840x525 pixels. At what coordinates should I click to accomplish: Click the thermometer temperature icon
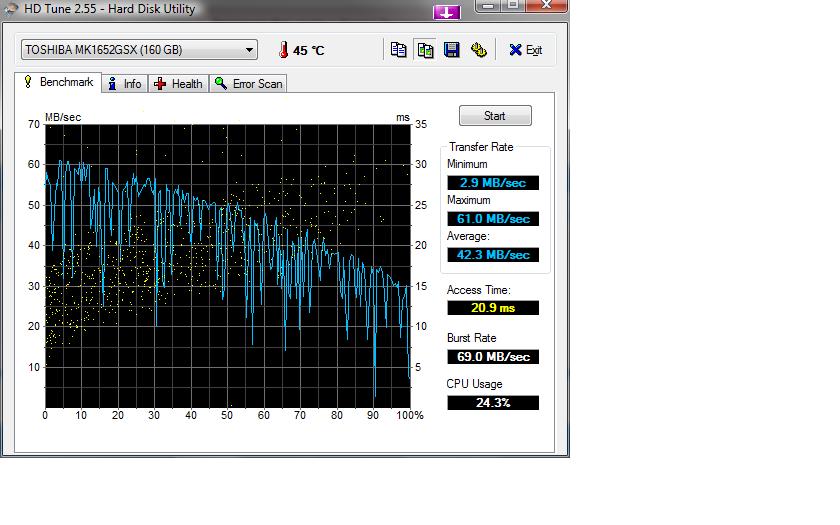point(283,50)
